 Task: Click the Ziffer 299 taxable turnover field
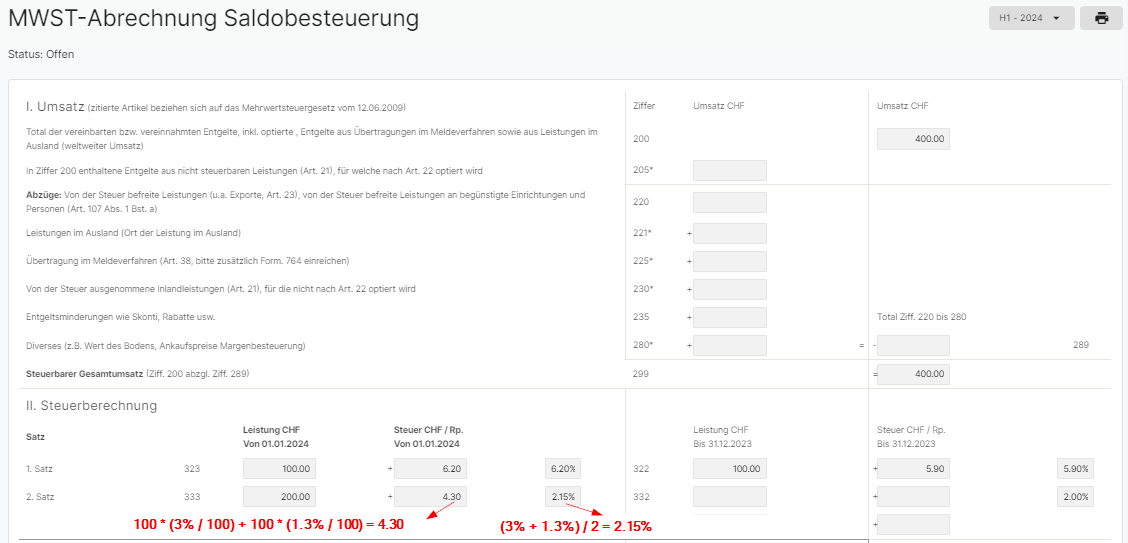pos(914,375)
